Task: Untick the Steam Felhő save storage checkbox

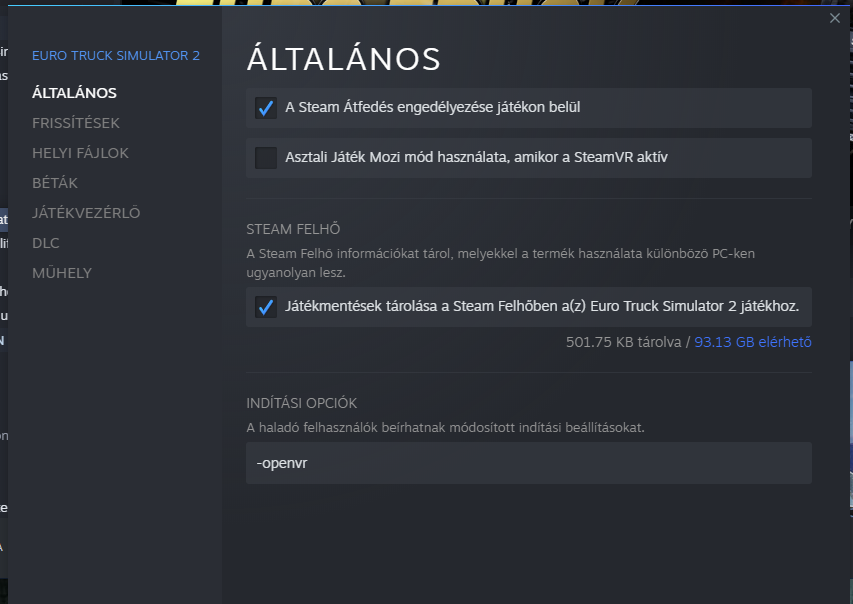Action: (x=266, y=307)
